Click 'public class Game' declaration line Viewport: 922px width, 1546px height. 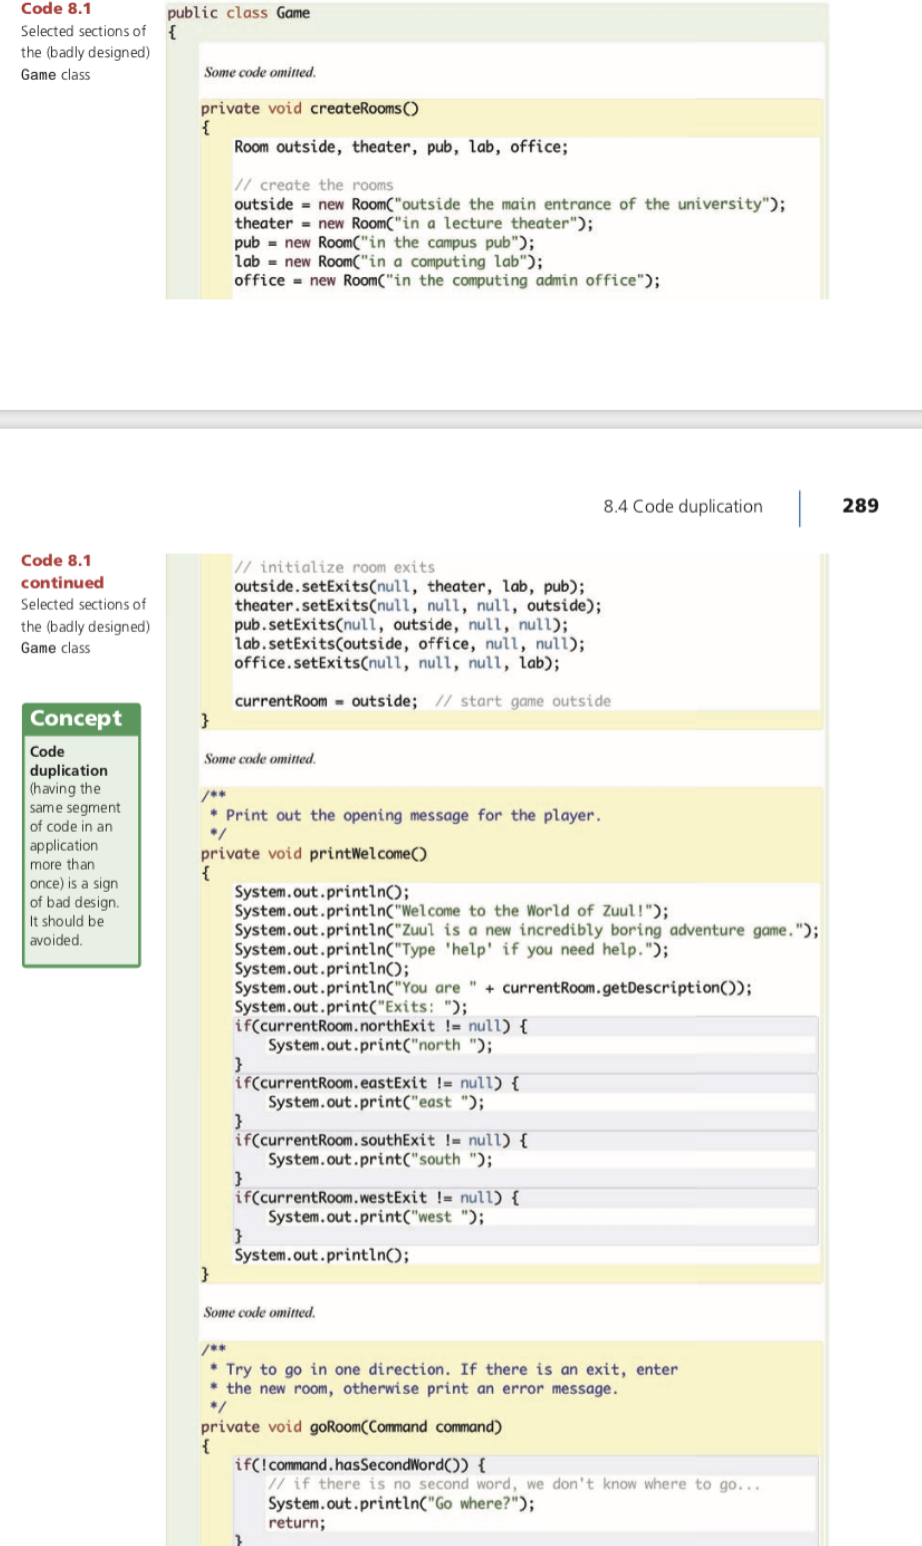(238, 13)
